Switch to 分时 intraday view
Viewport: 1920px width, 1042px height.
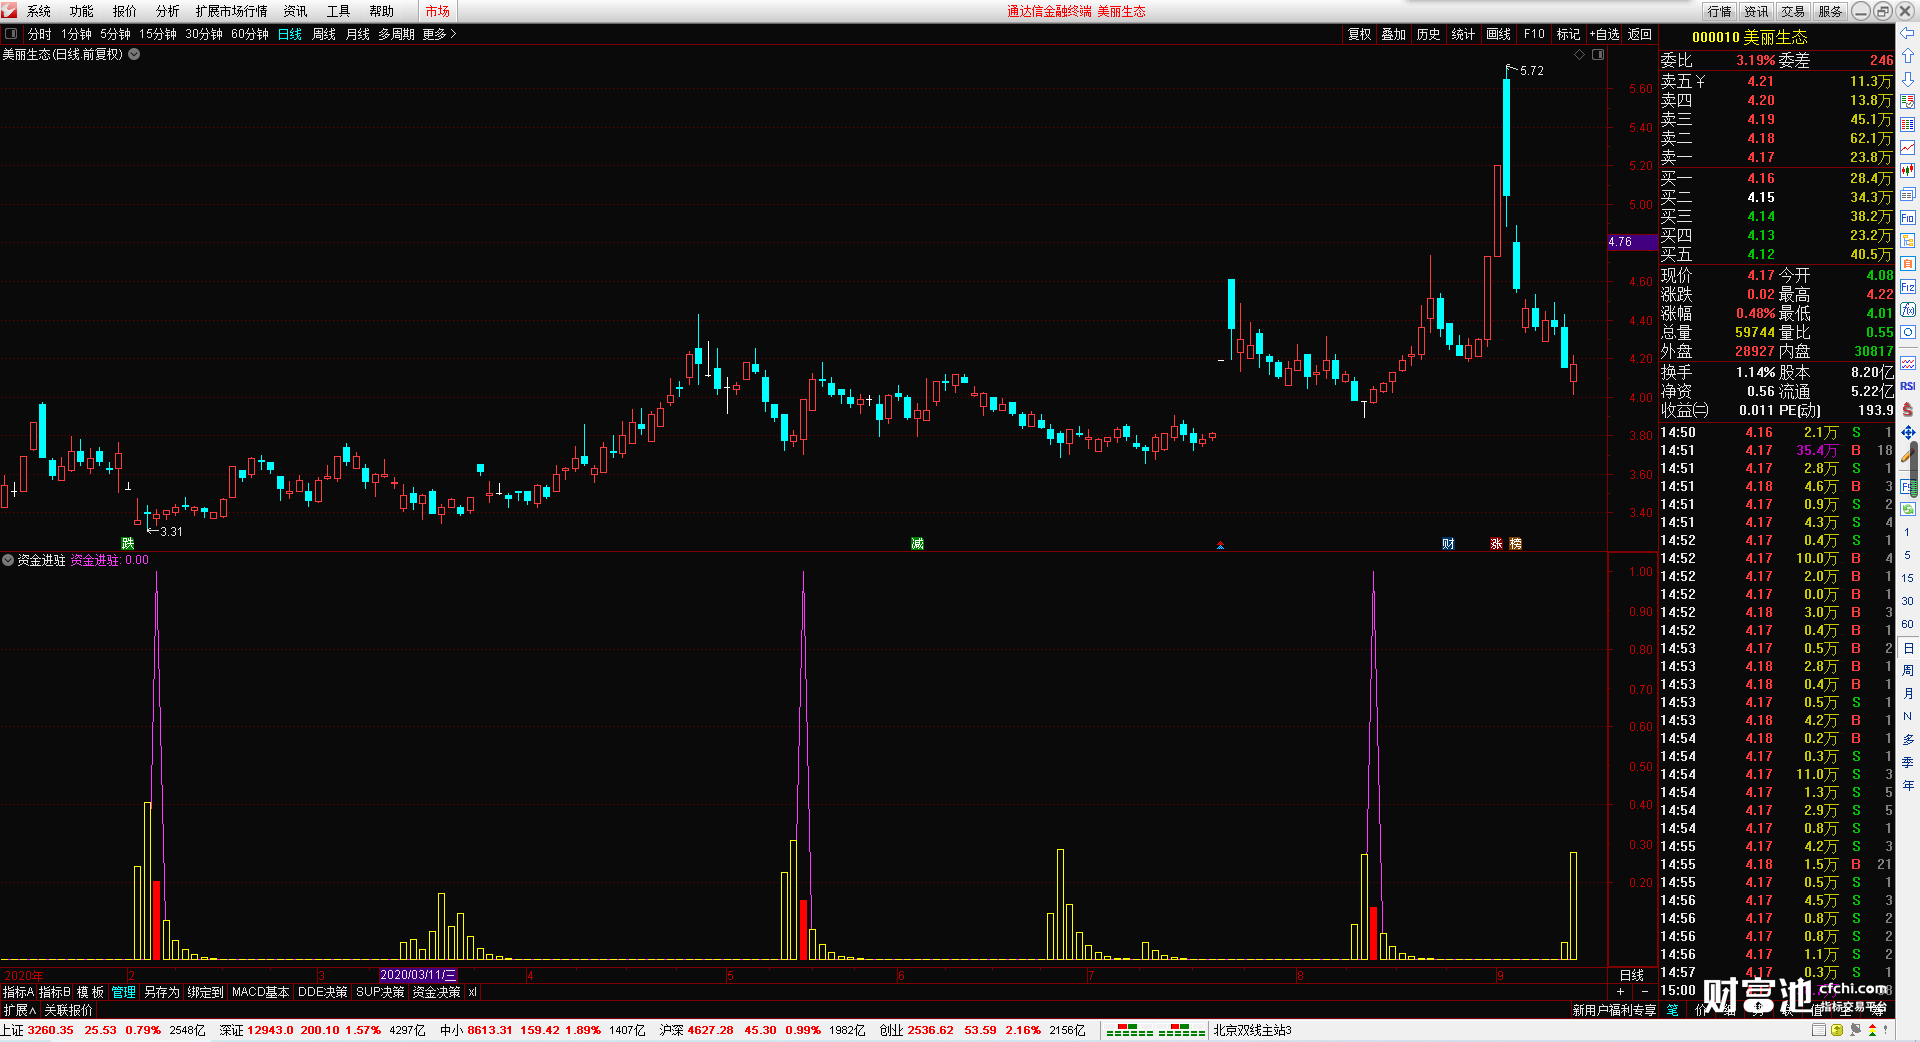pos(40,34)
